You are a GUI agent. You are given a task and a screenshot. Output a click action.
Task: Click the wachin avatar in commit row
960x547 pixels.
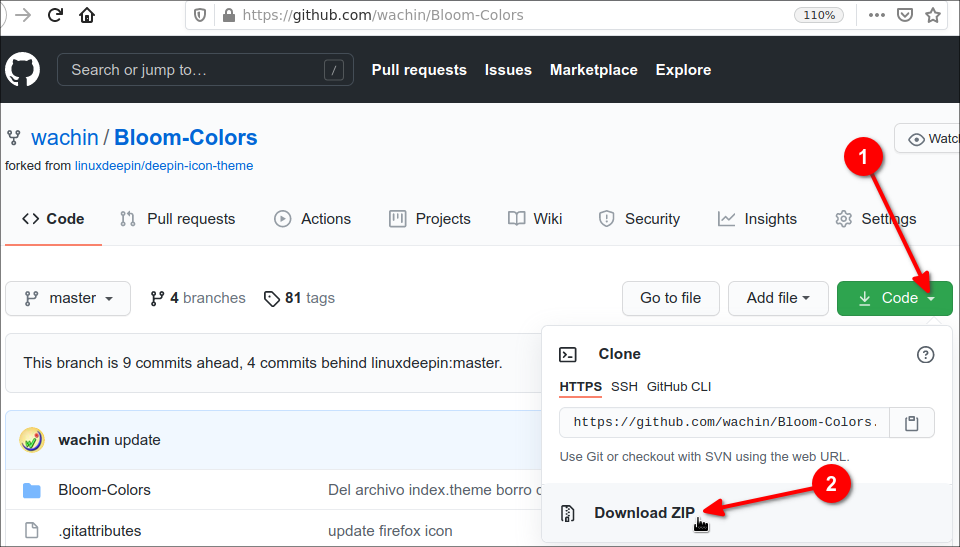point(32,440)
